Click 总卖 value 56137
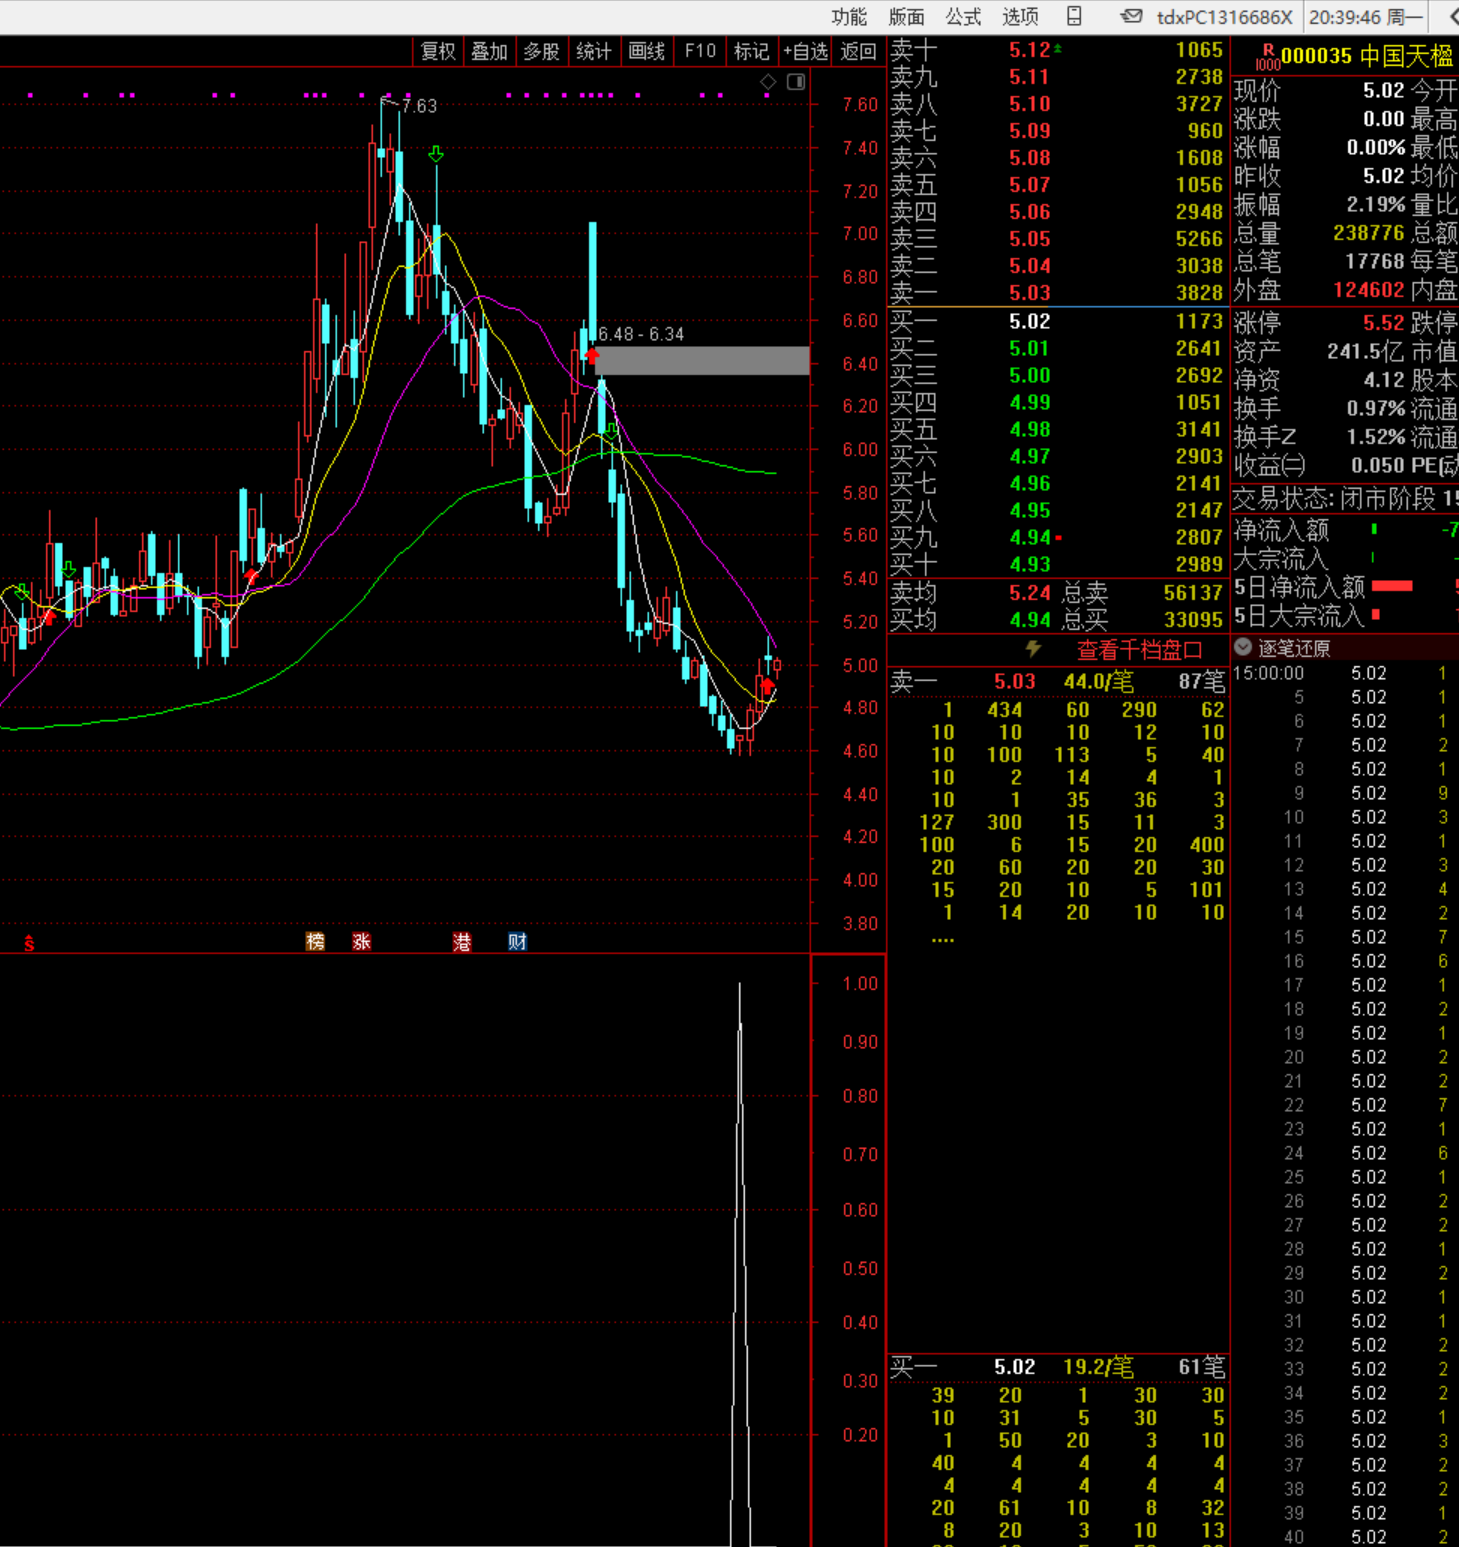The height and width of the screenshot is (1547, 1459). [1193, 592]
